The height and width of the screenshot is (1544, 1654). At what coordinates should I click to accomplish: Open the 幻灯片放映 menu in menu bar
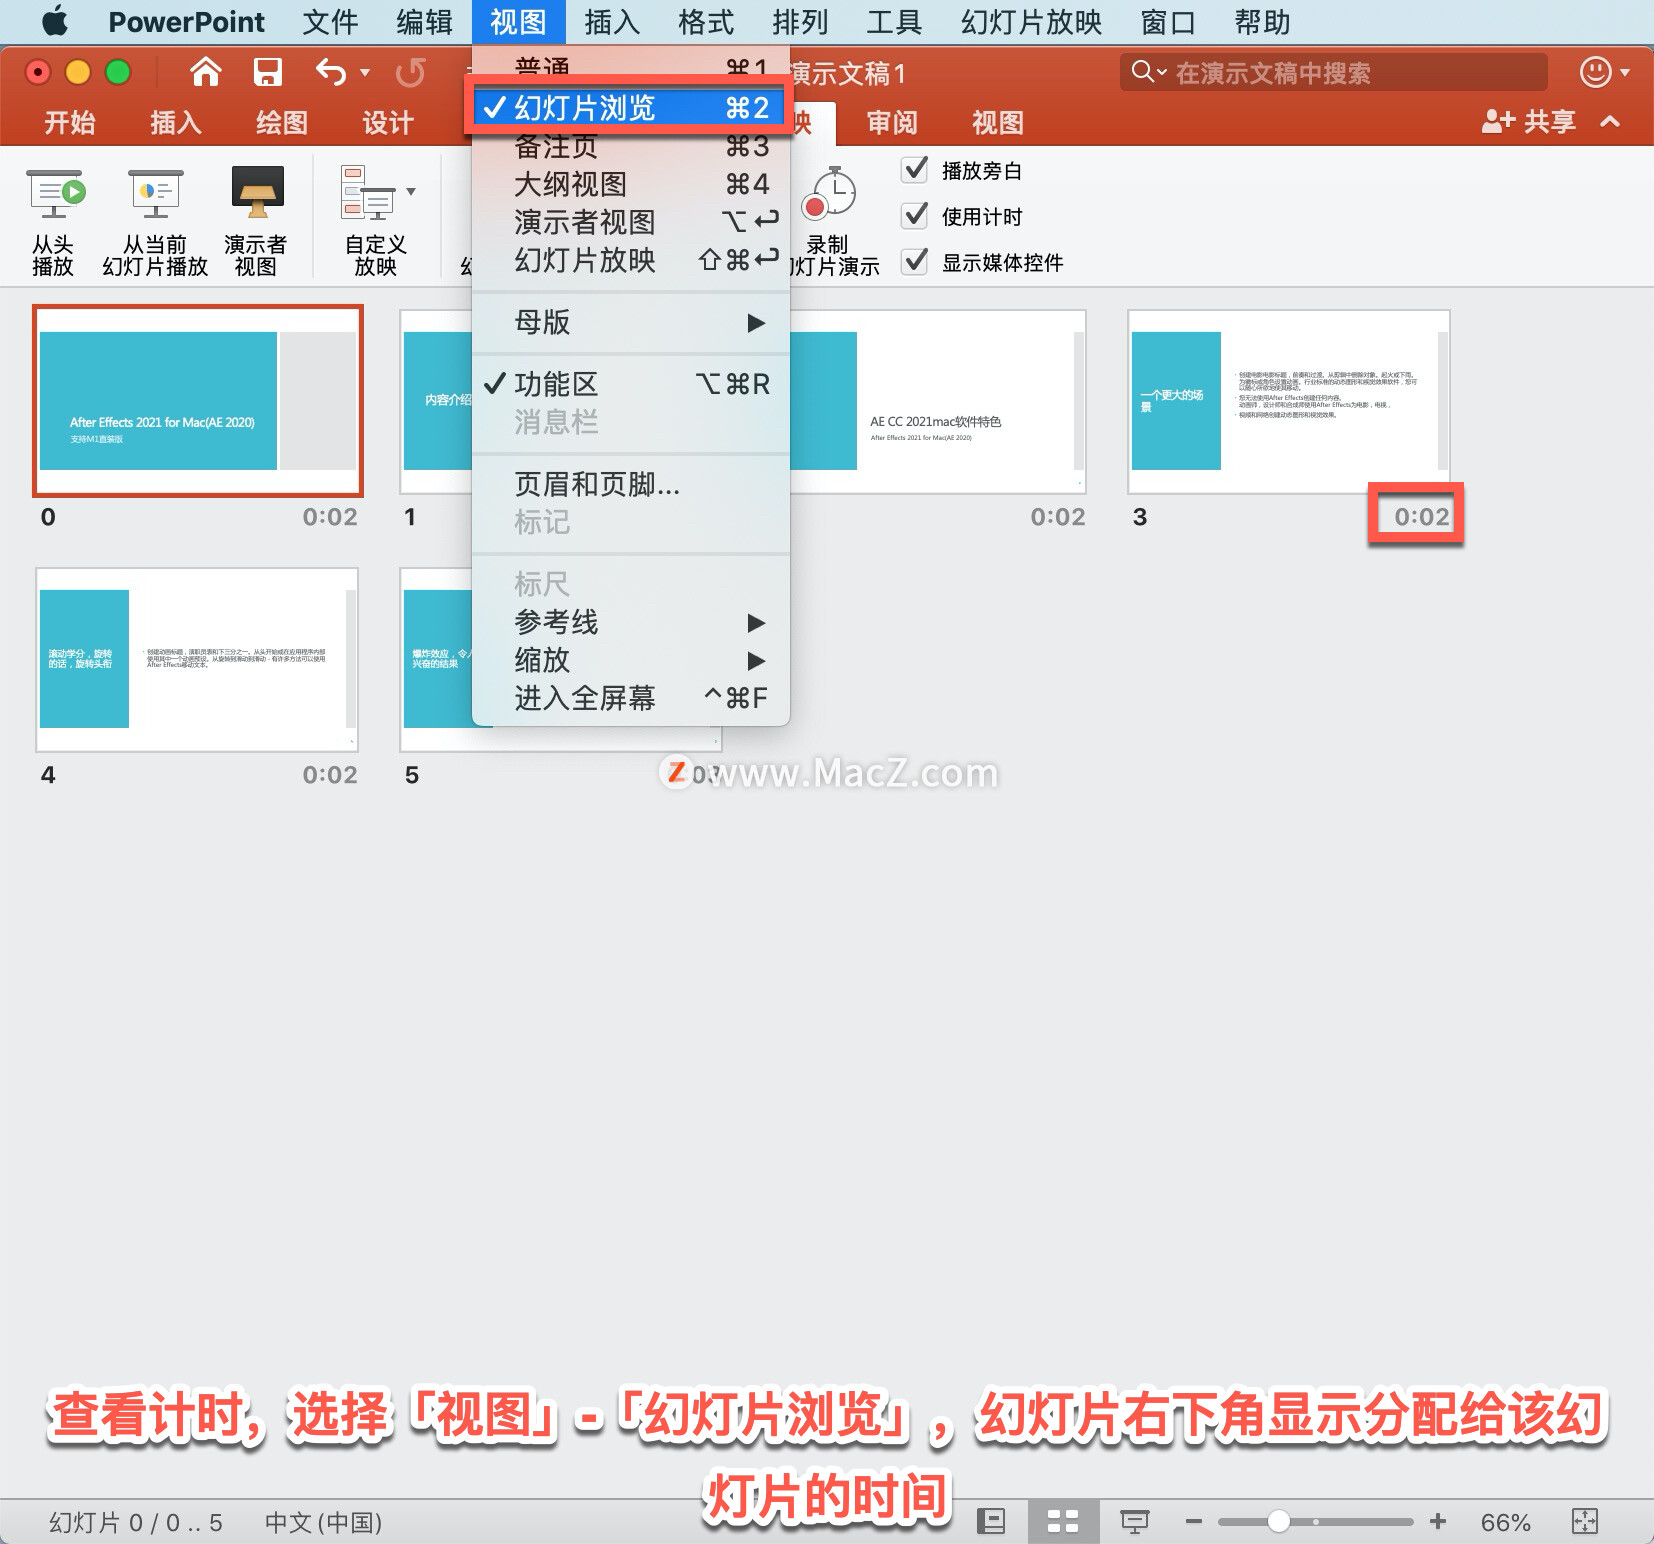1031,22
